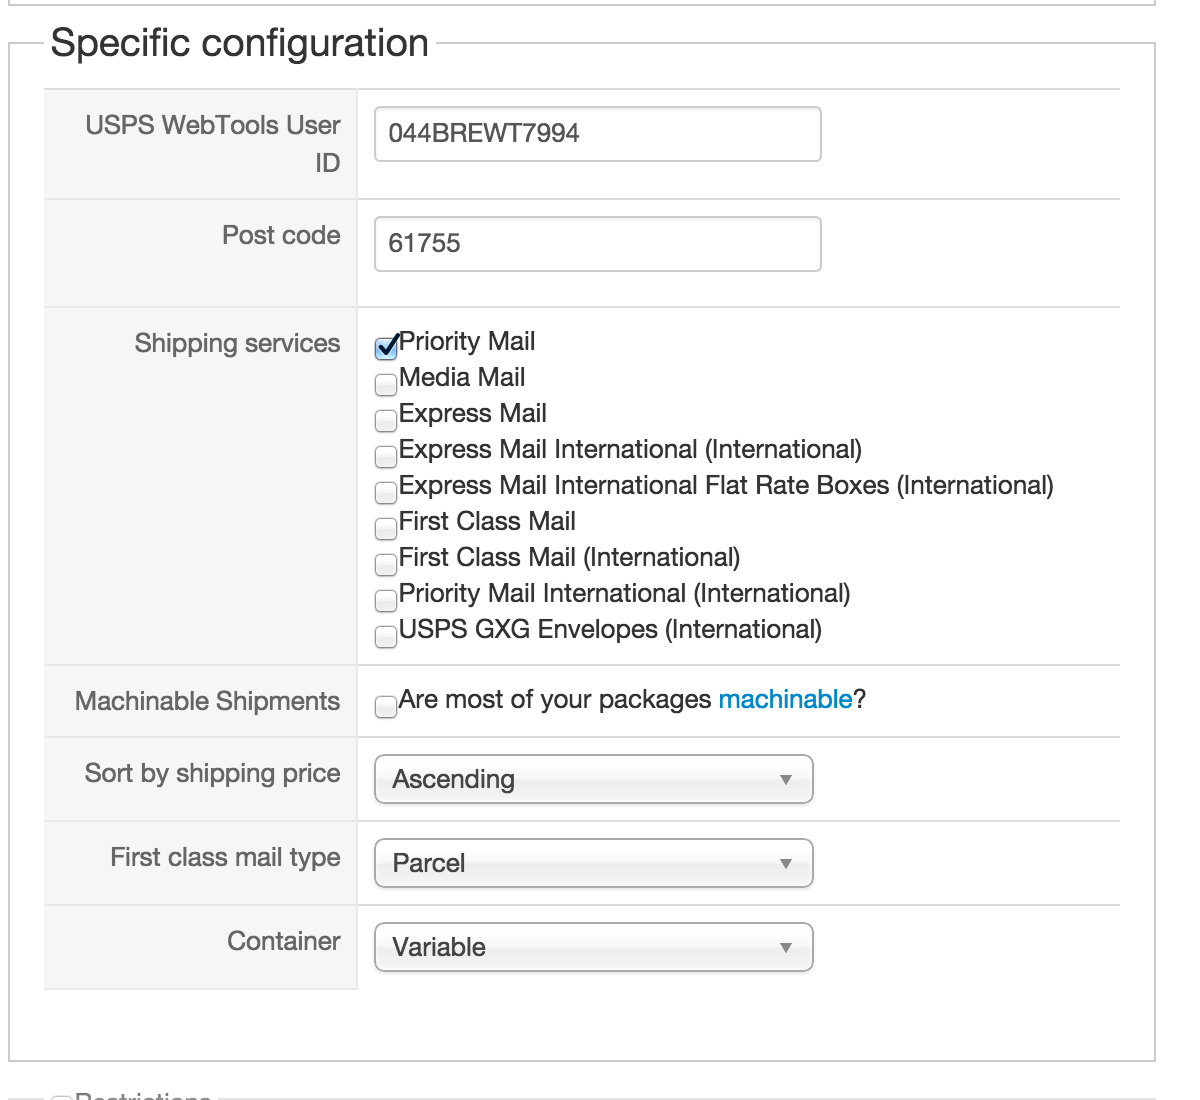Check Priority Mail International (International) box

coord(386,600)
